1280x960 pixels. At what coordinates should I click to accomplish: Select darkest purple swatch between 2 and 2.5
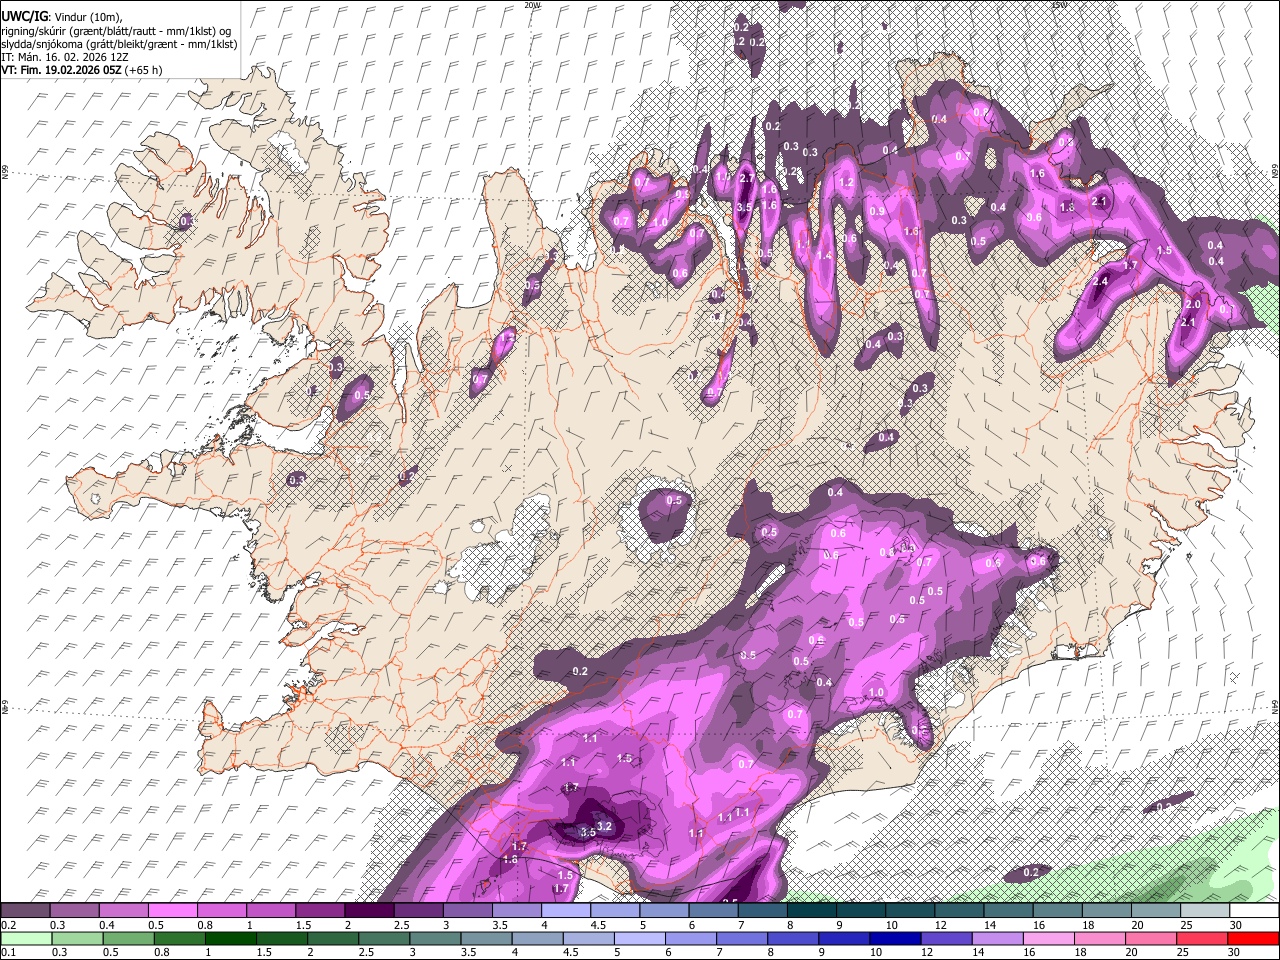(369, 911)
